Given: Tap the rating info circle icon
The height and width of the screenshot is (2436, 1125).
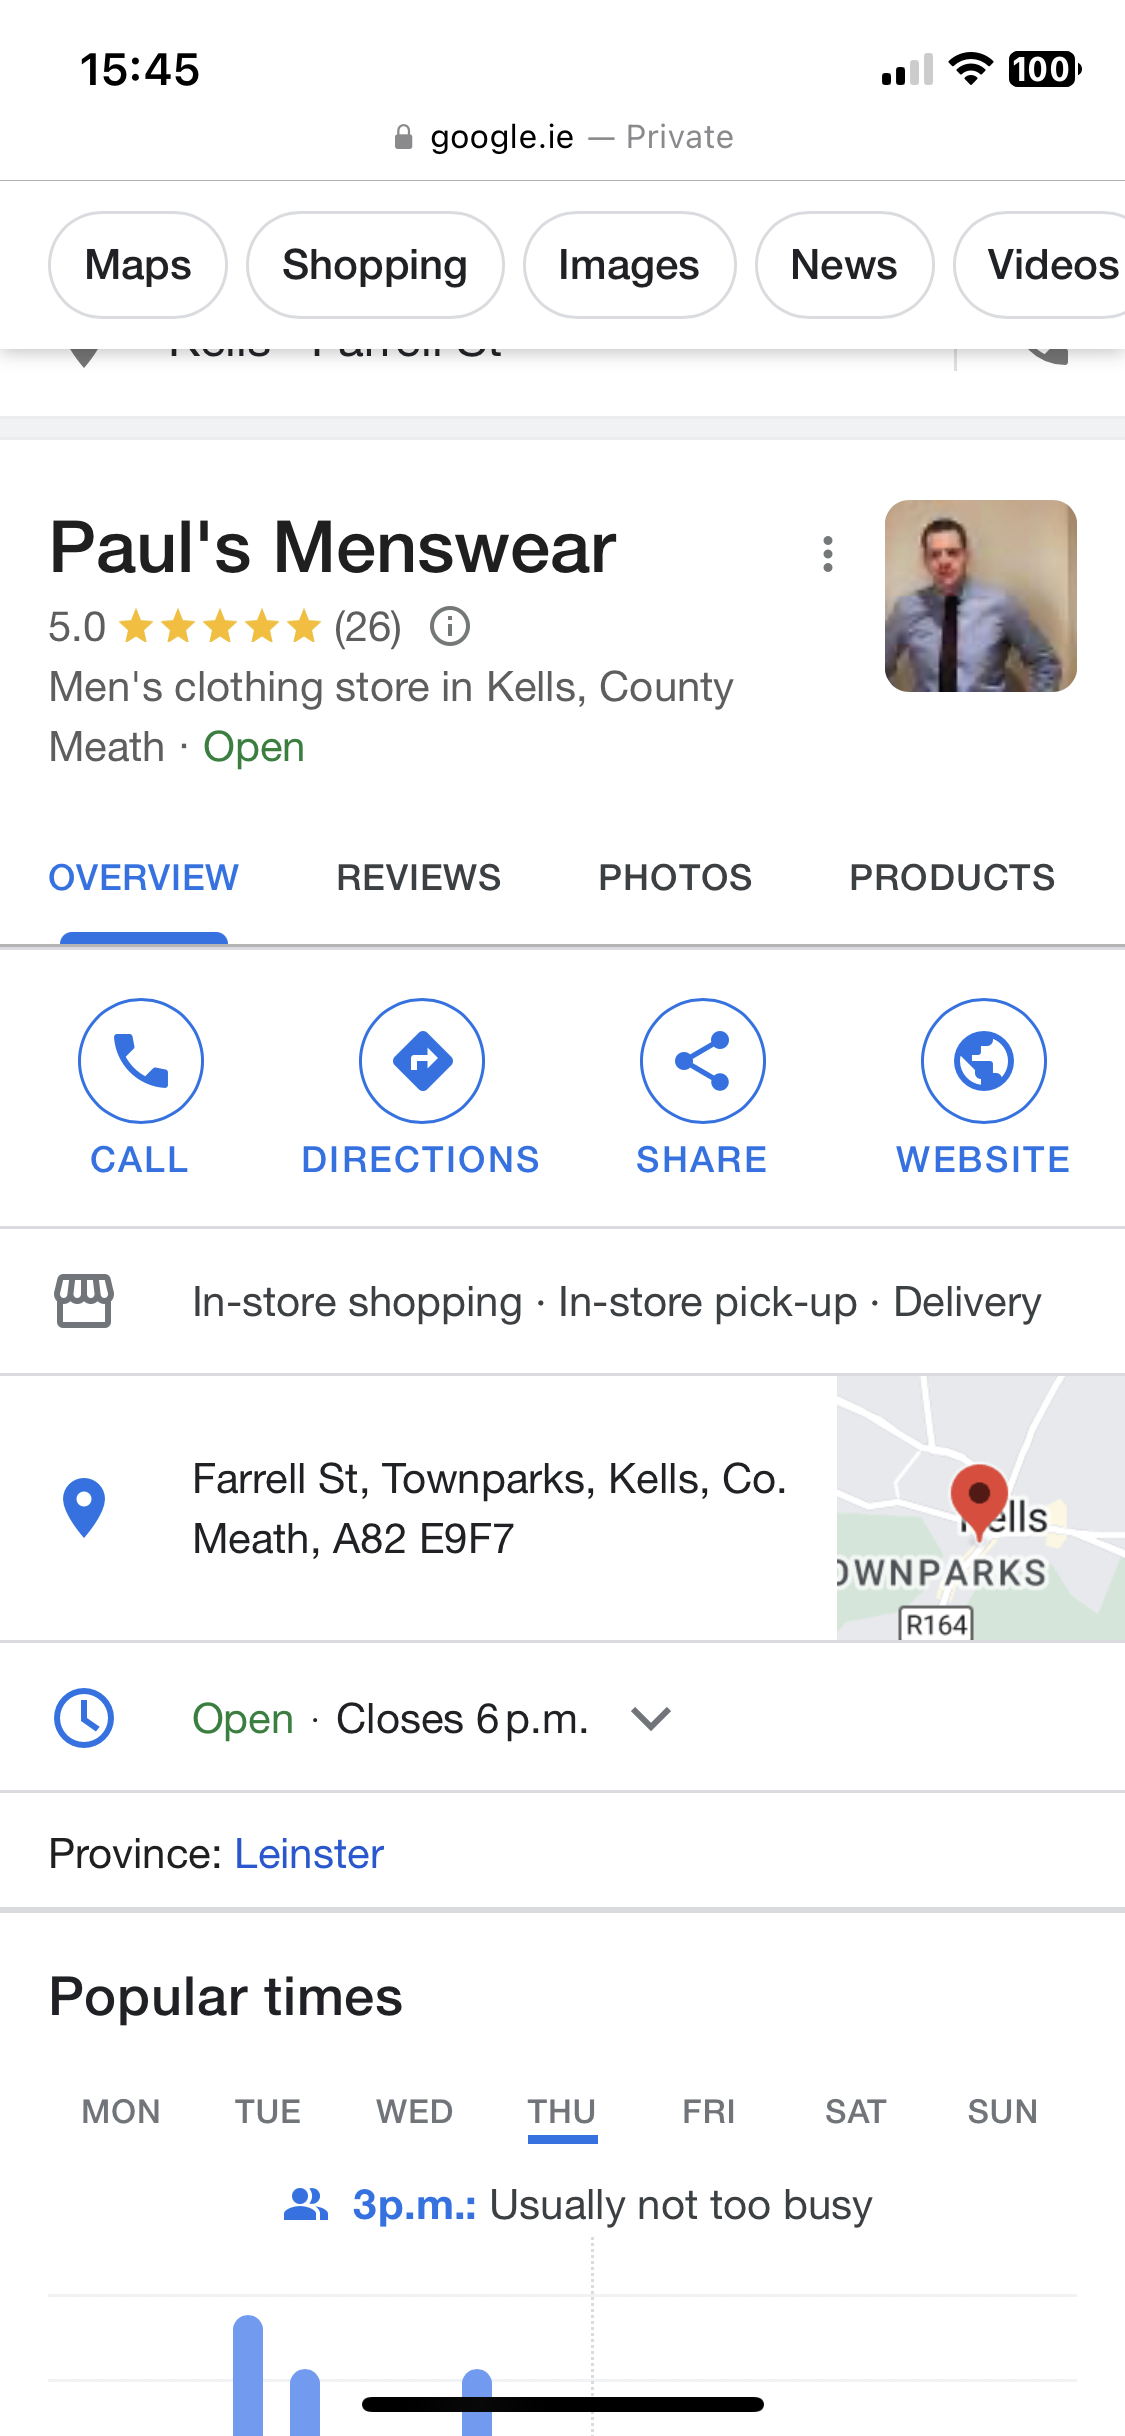Looking at the screenshot, I should (x=450, y=627).
